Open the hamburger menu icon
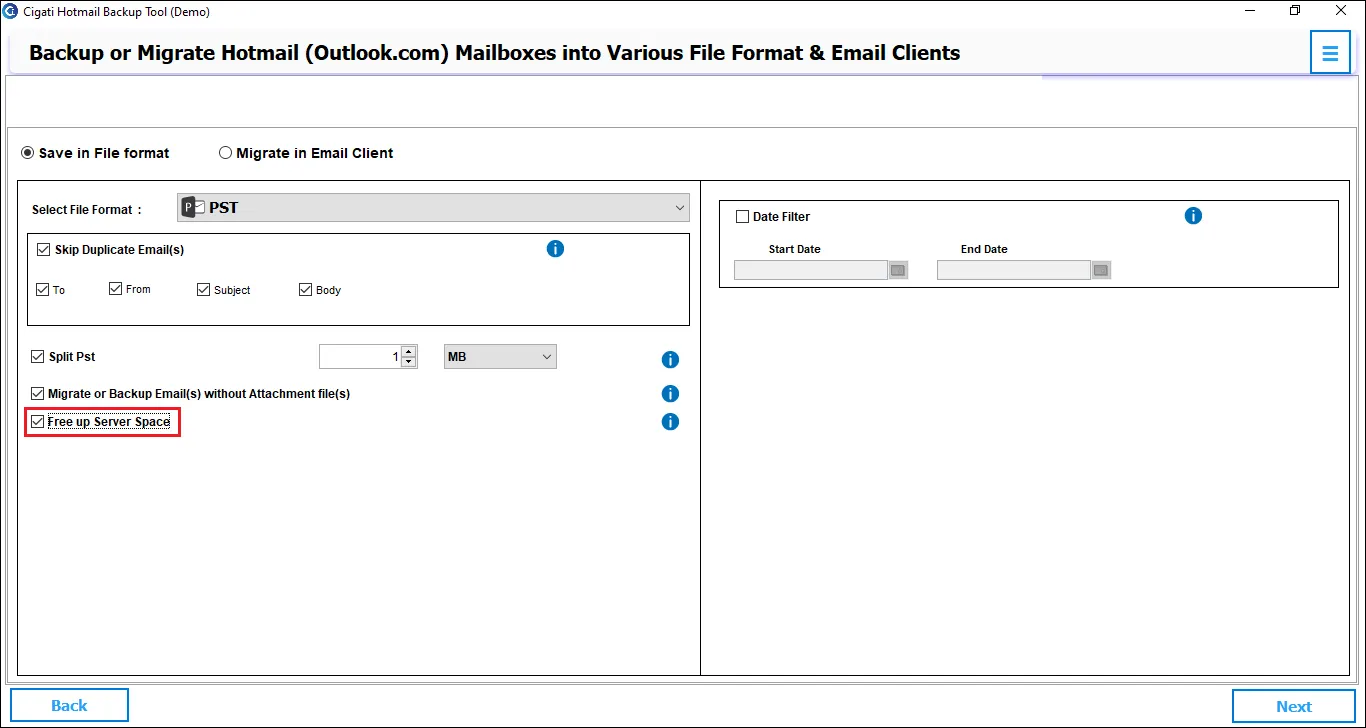 pyautogui.click(x=1330, y=53)
